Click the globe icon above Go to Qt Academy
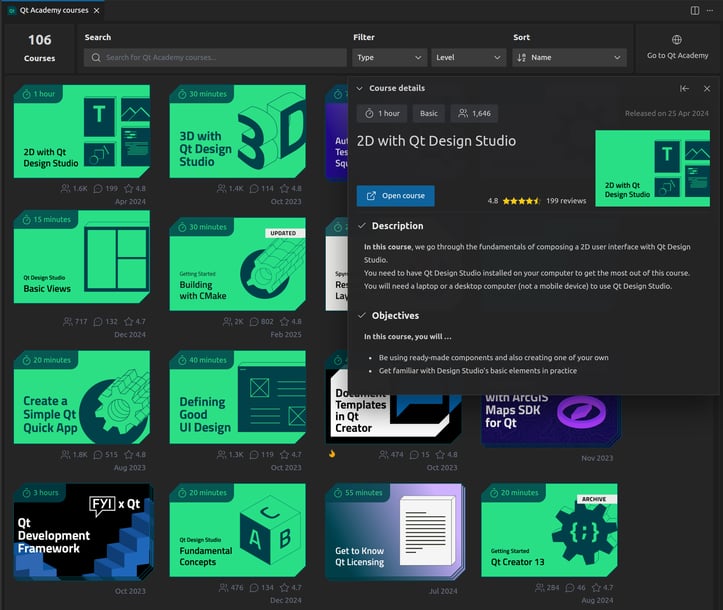 (676, 40)
